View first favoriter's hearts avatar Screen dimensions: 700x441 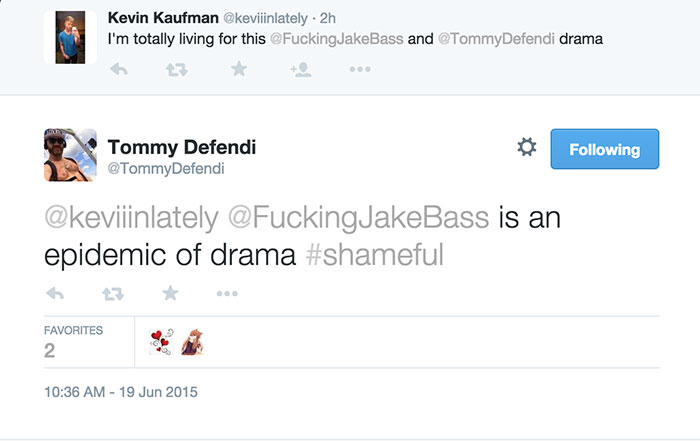pos(160,342)
